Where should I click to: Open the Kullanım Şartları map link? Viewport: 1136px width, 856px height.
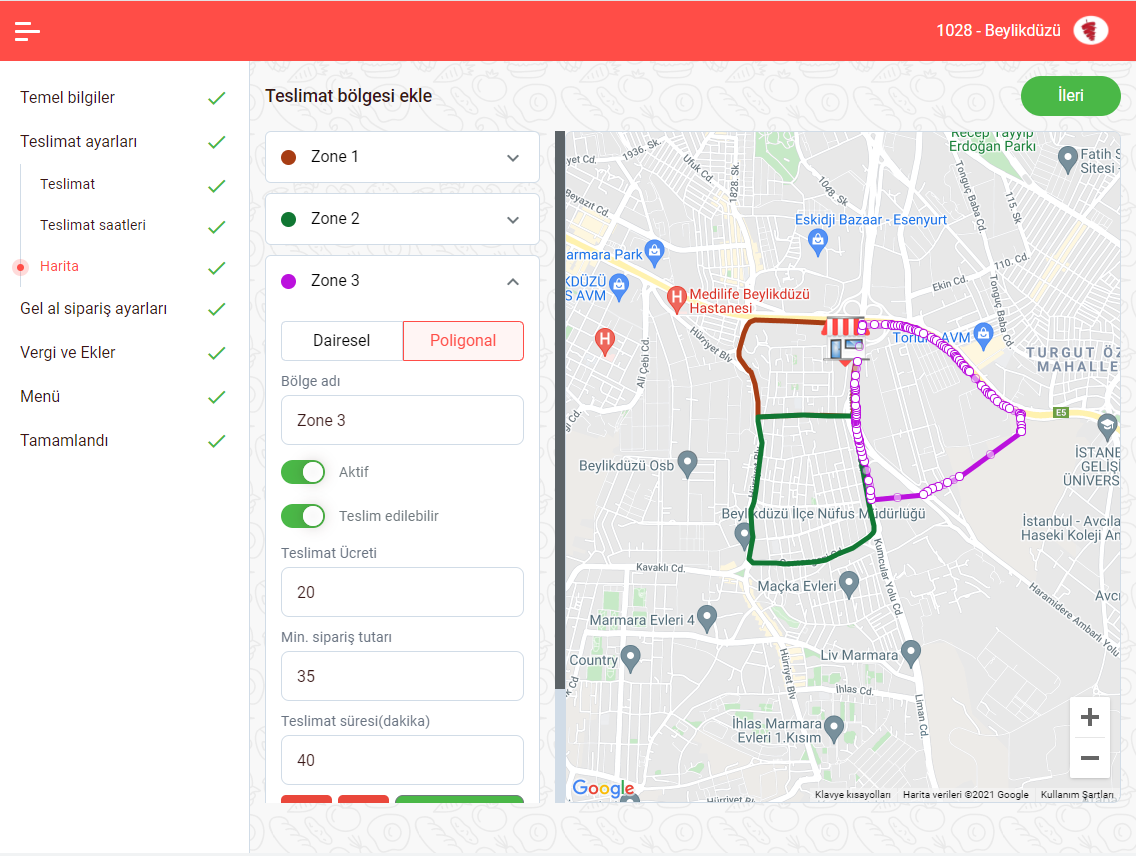[x=1077, y=795]
